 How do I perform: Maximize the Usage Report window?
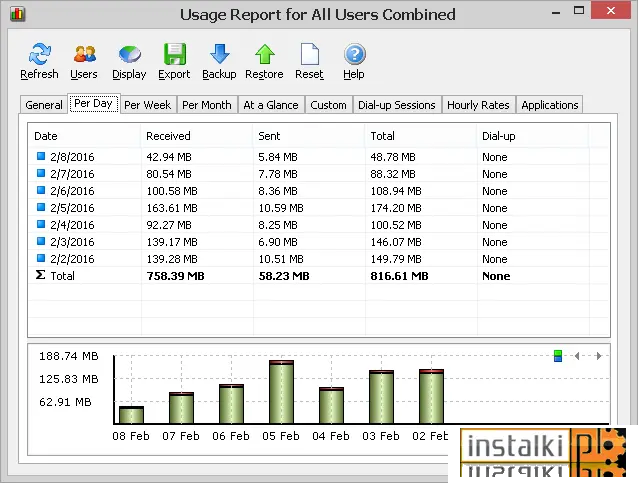[x=579, y=11]
